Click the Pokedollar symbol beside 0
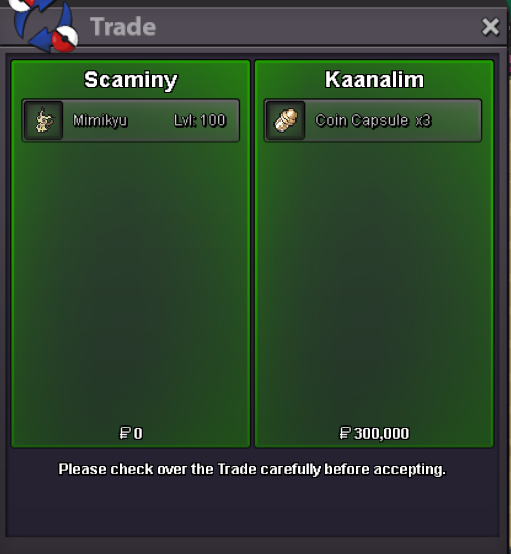Image resolution: width=511 pixels, height=554 pixels. click(x=125, y=433)
